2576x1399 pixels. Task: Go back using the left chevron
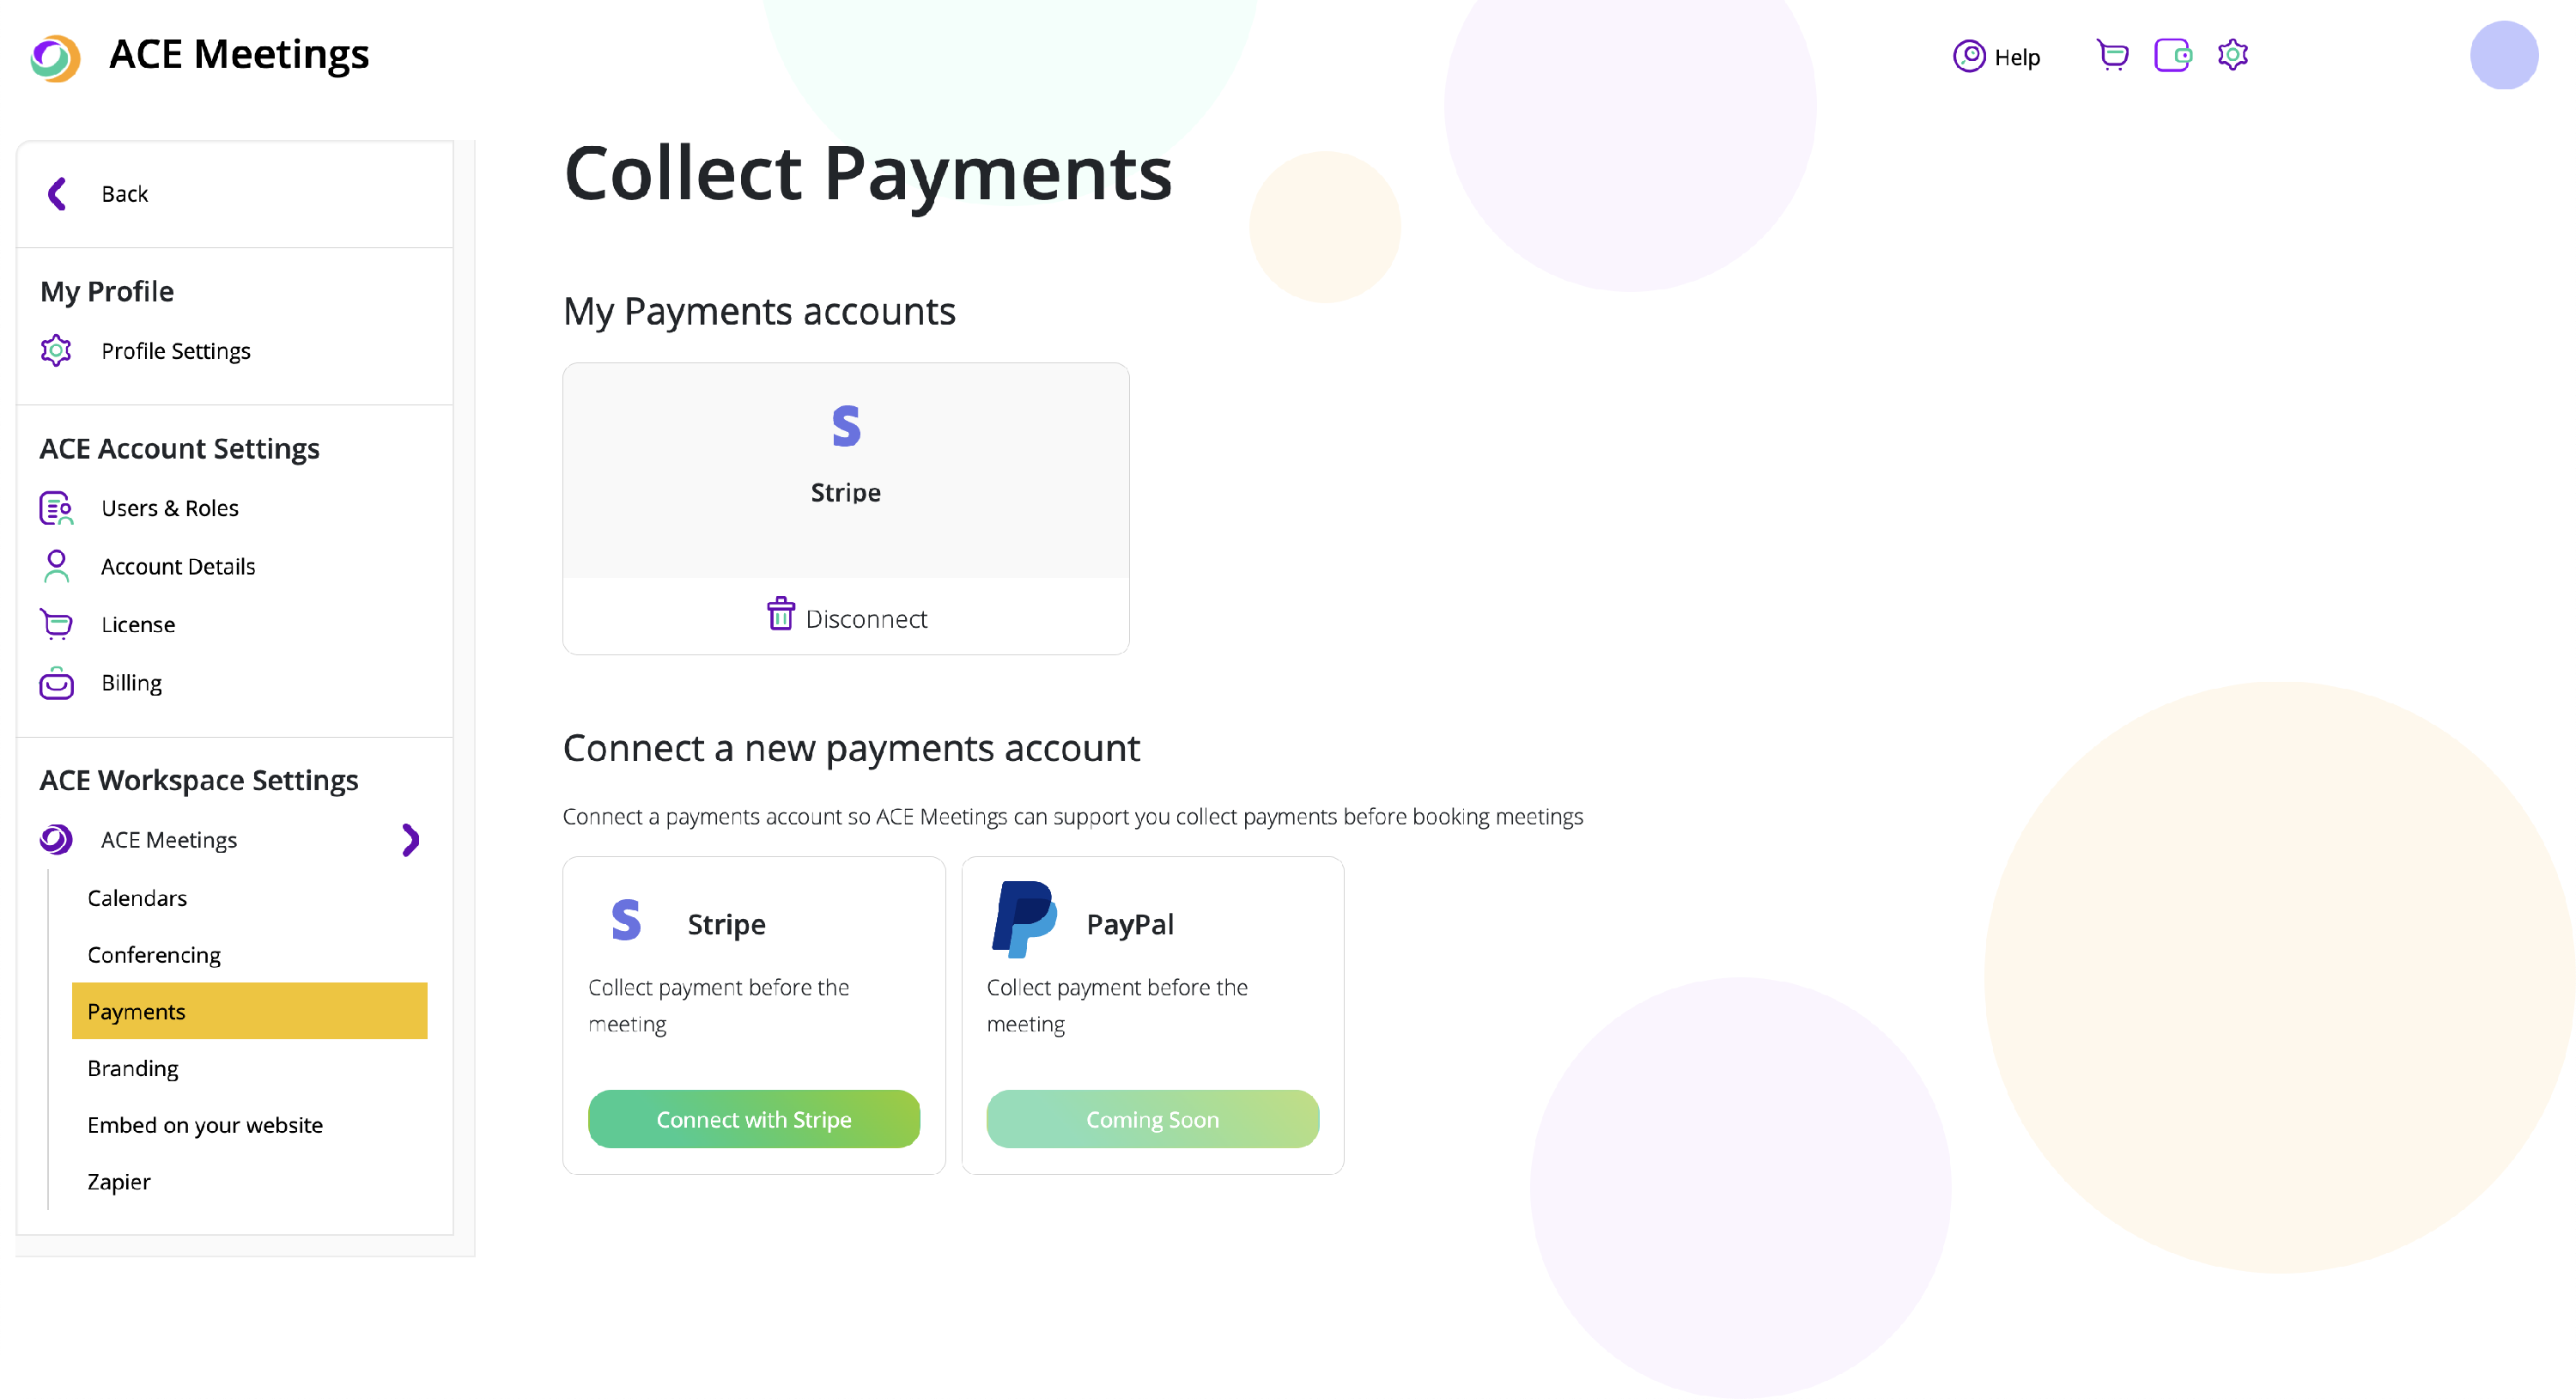tap(57, 194)
